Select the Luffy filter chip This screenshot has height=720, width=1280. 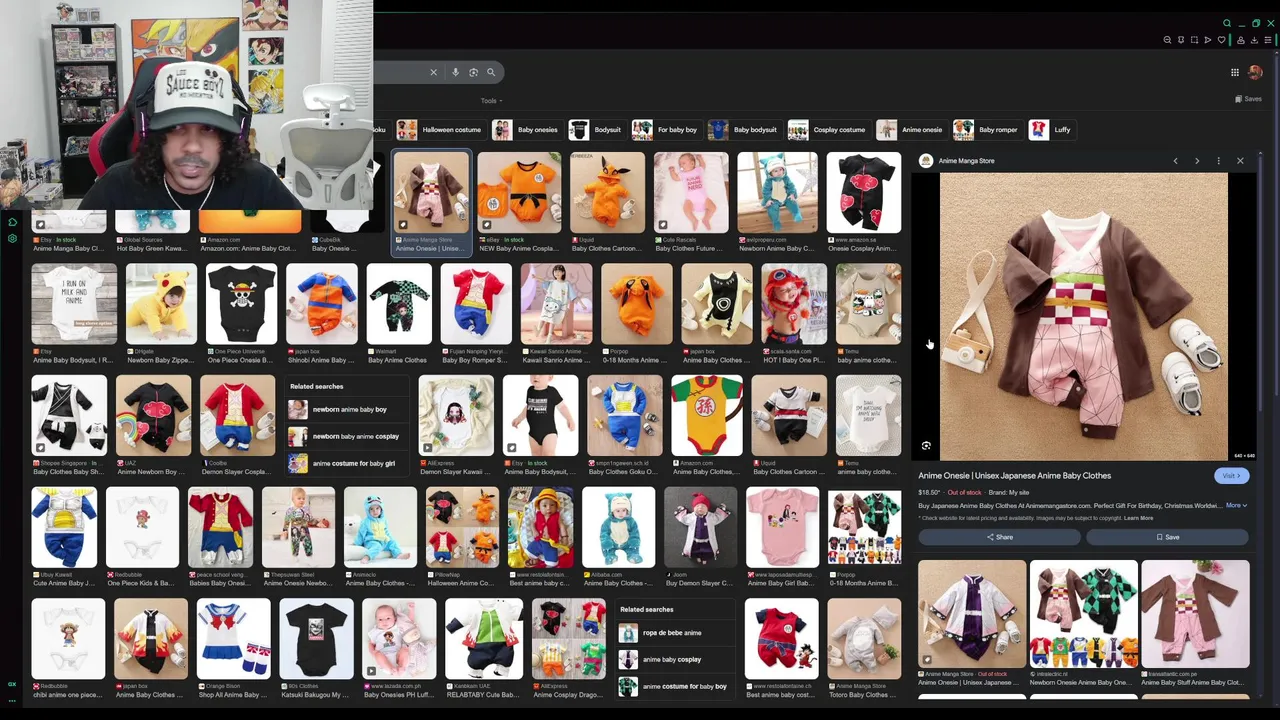pyautogui.click(x=1051, y=130)
